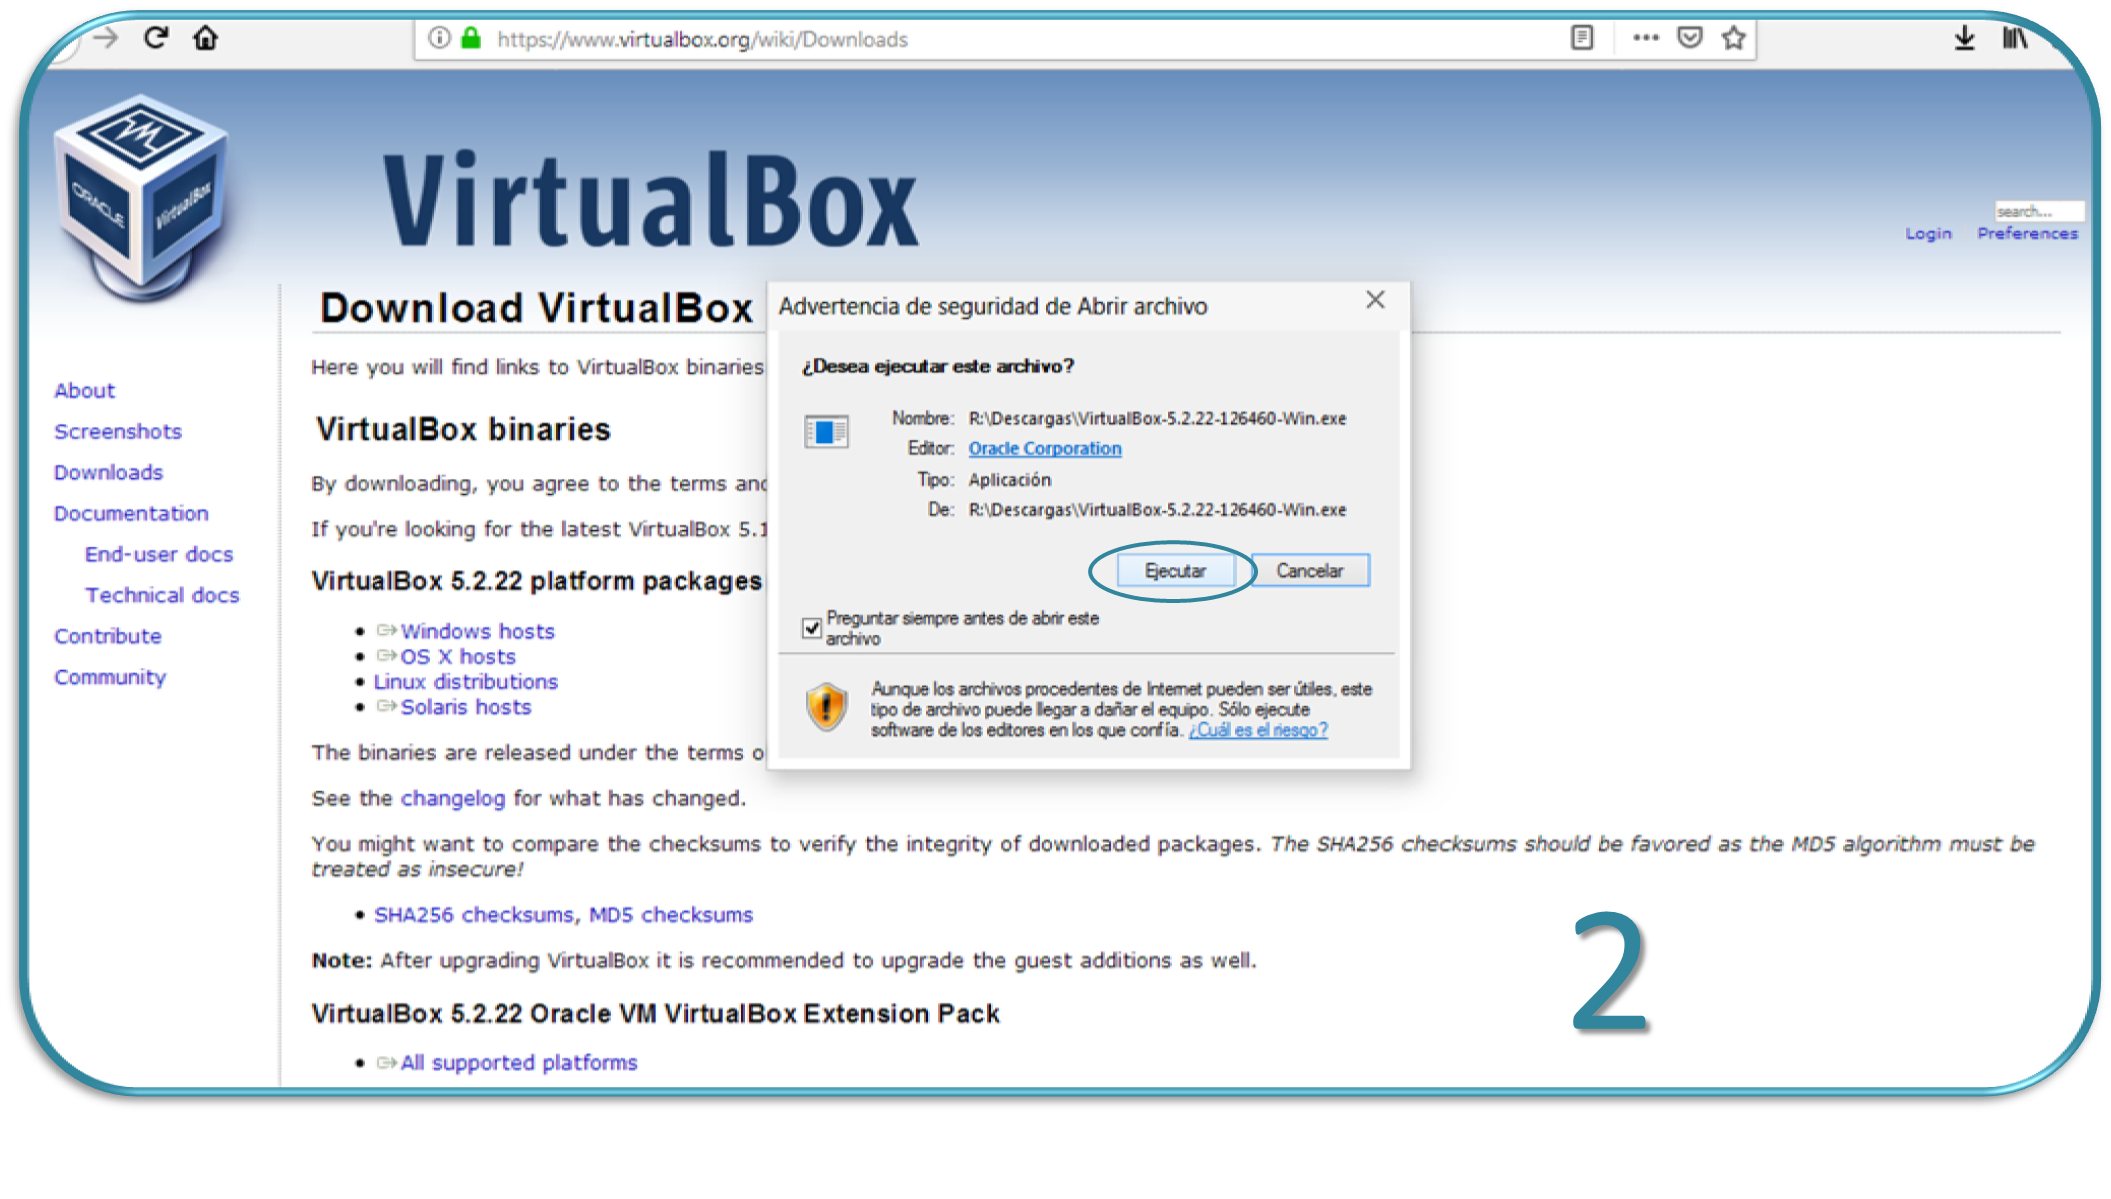
Task: Click the Cancelar button
Action: (x=1310, y=571)
